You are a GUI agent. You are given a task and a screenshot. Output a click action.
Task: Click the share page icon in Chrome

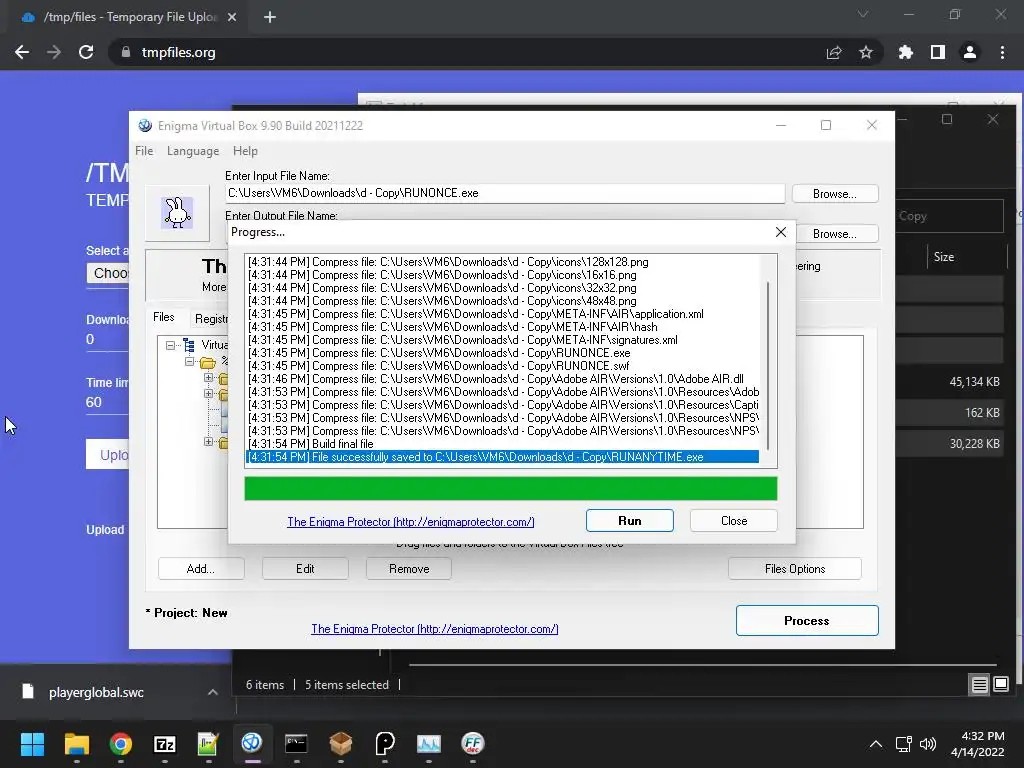tap(834, 52)
